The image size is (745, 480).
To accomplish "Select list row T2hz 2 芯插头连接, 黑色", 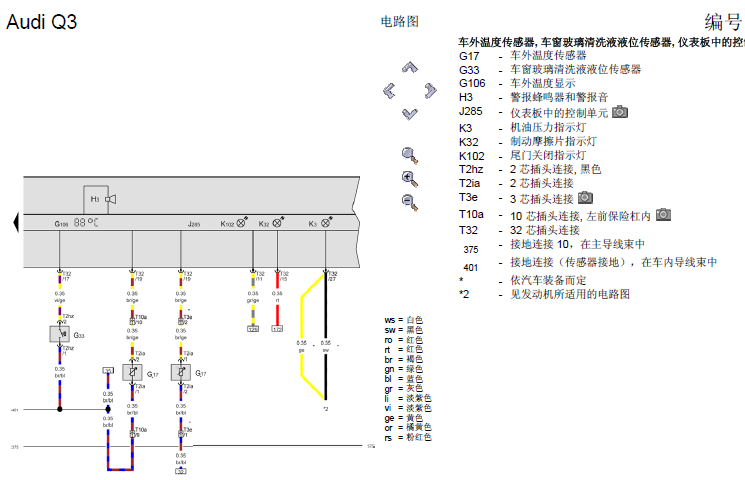I will [x=530, y=169].
